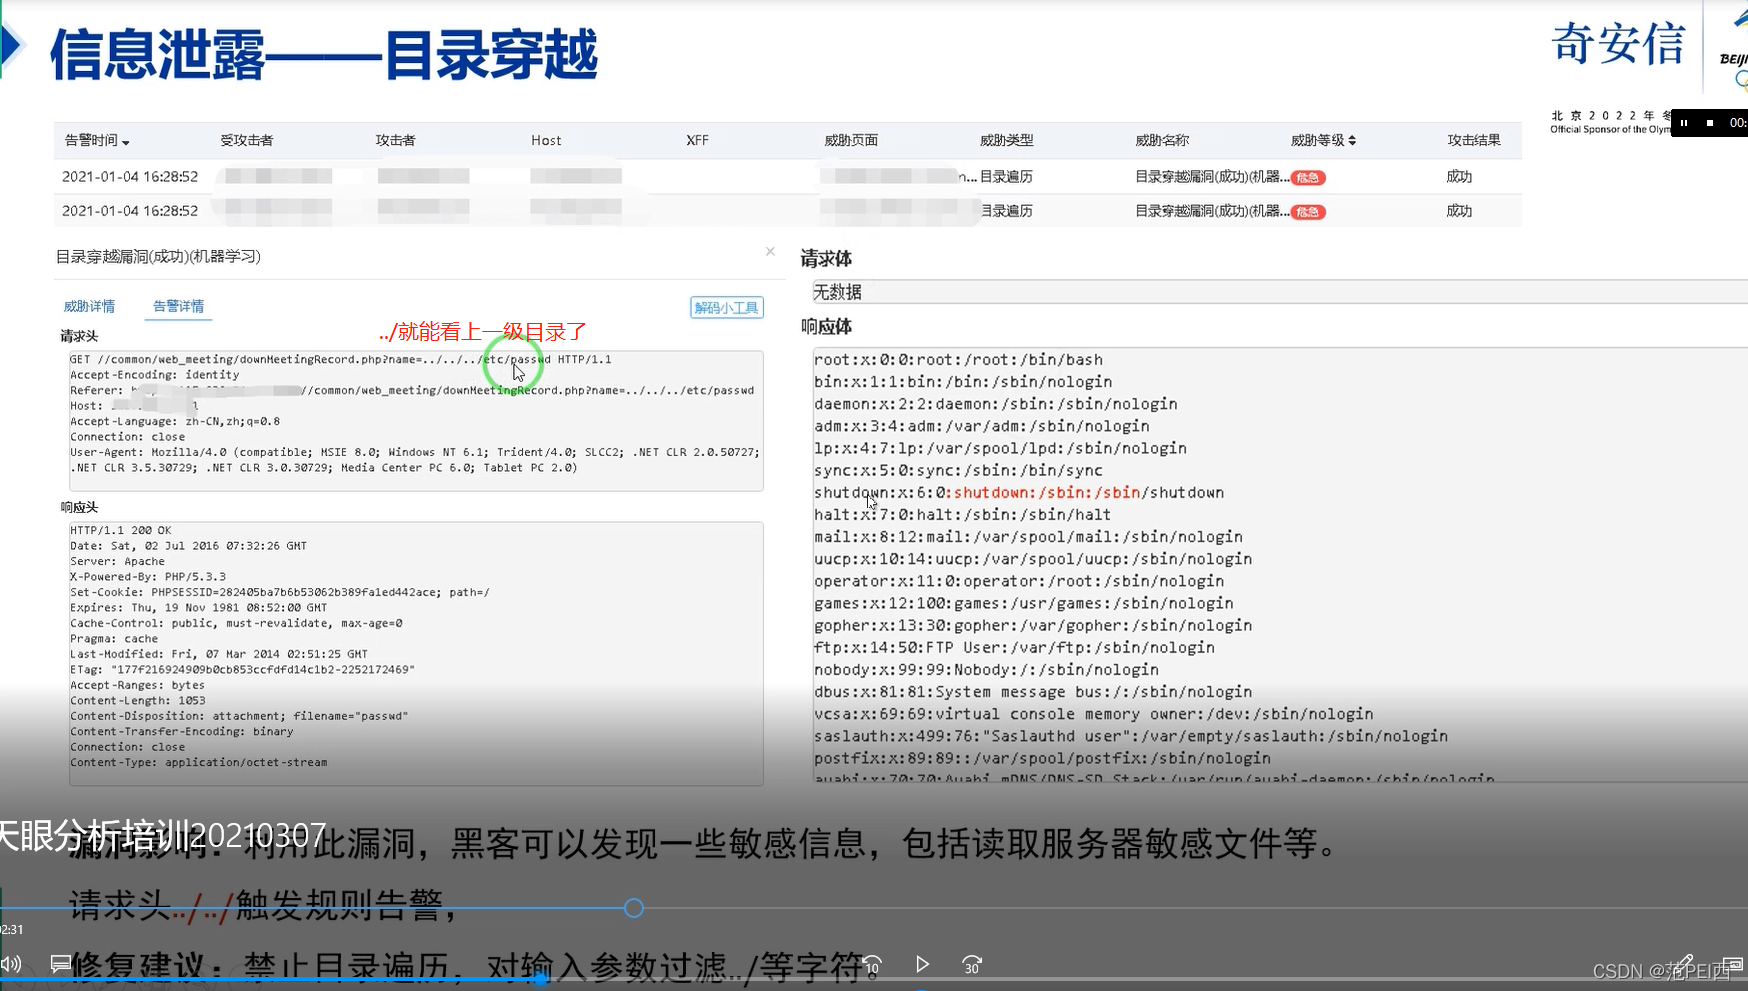The image size is (1748, 991).
Task: Click second row 成功 attack result
Action: (x=1459, y=210)
